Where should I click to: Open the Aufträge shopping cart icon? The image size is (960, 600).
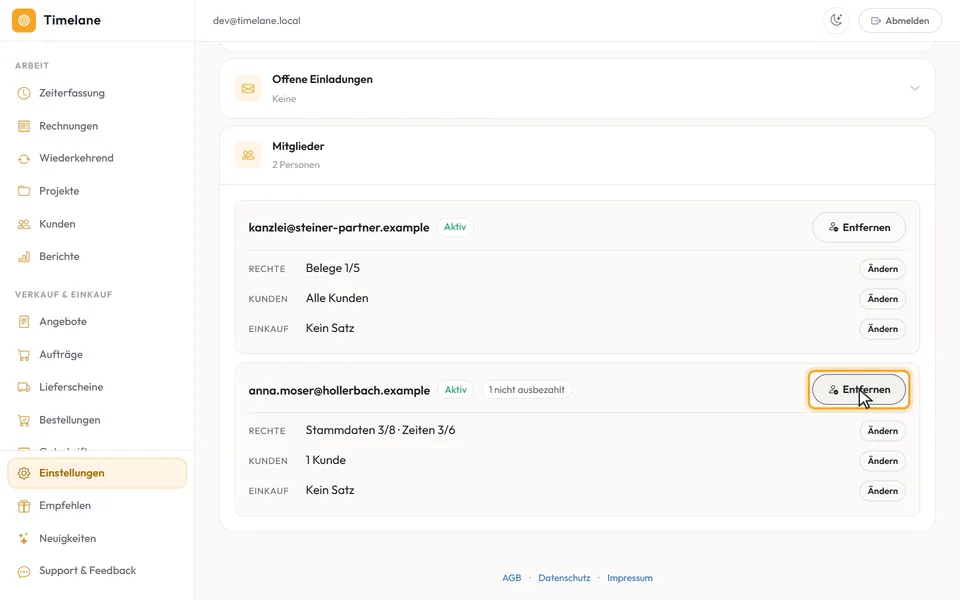(x=24, y=354)
